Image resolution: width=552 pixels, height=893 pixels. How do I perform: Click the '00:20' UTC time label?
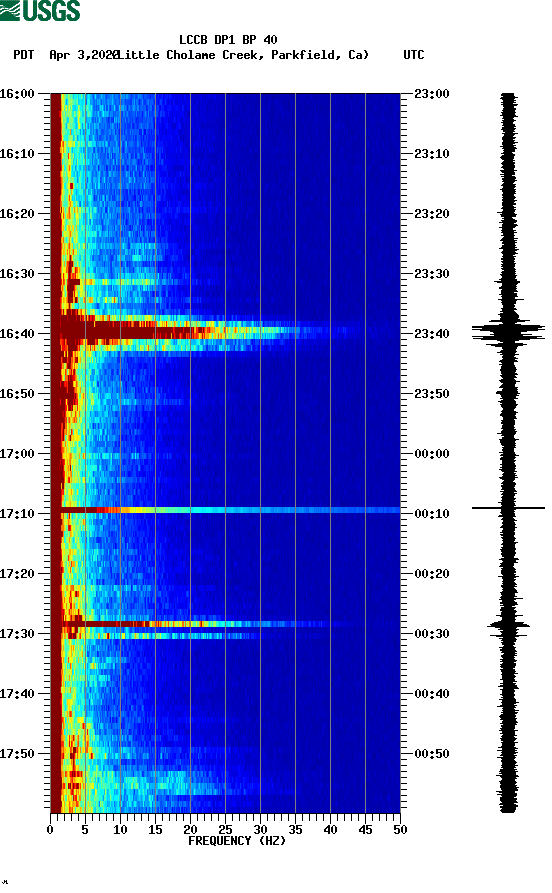[x=432, y=574]
